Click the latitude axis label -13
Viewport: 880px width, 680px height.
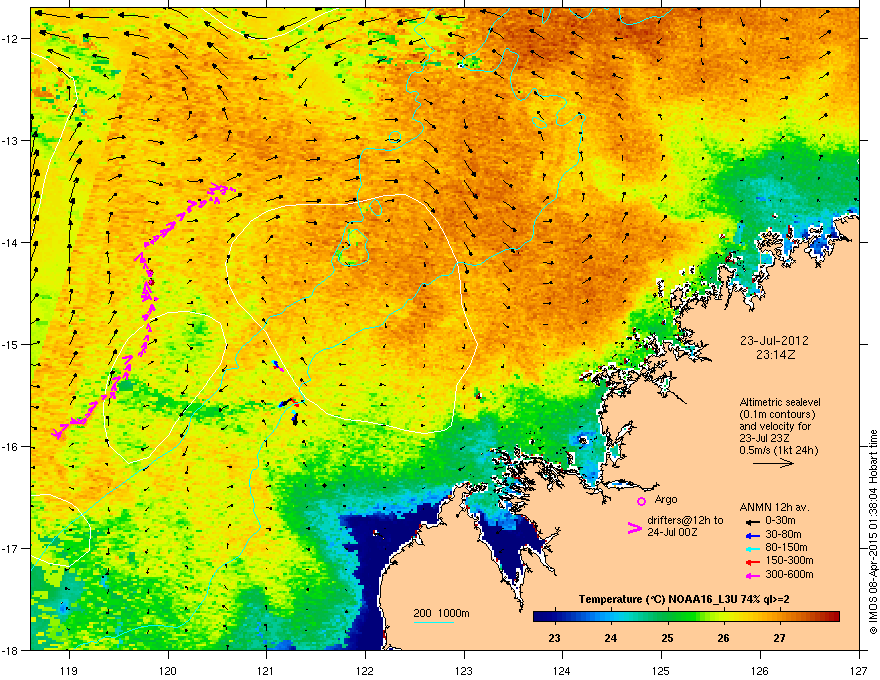11,141
